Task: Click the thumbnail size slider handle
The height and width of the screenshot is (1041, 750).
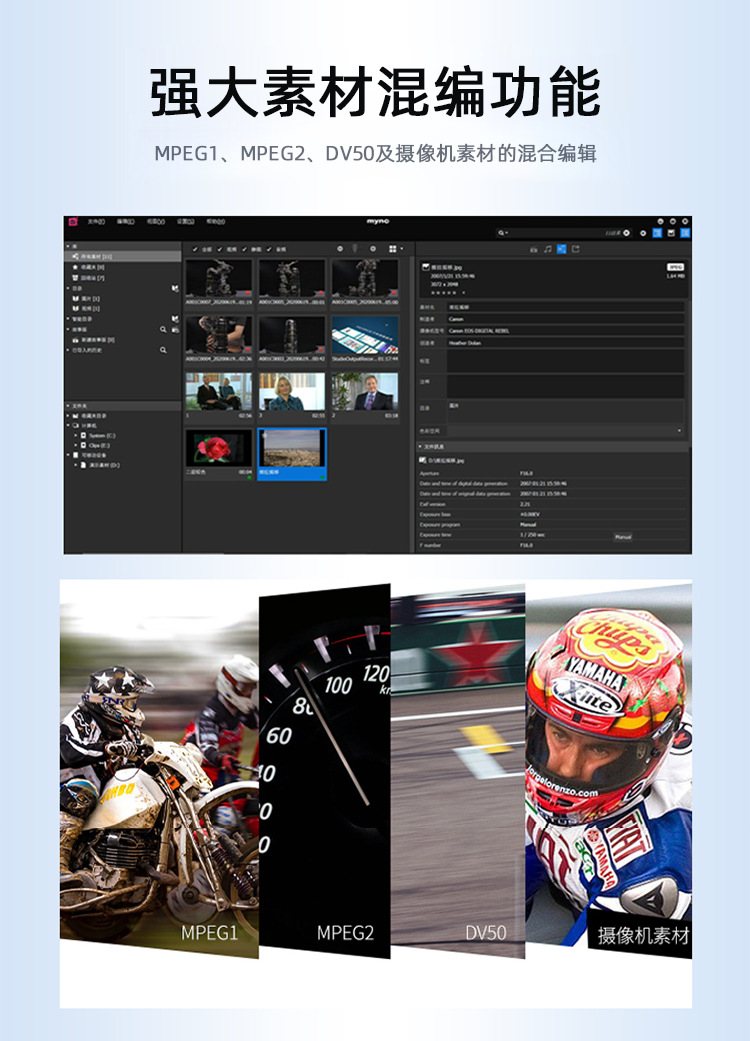Action: pos(354,249)
